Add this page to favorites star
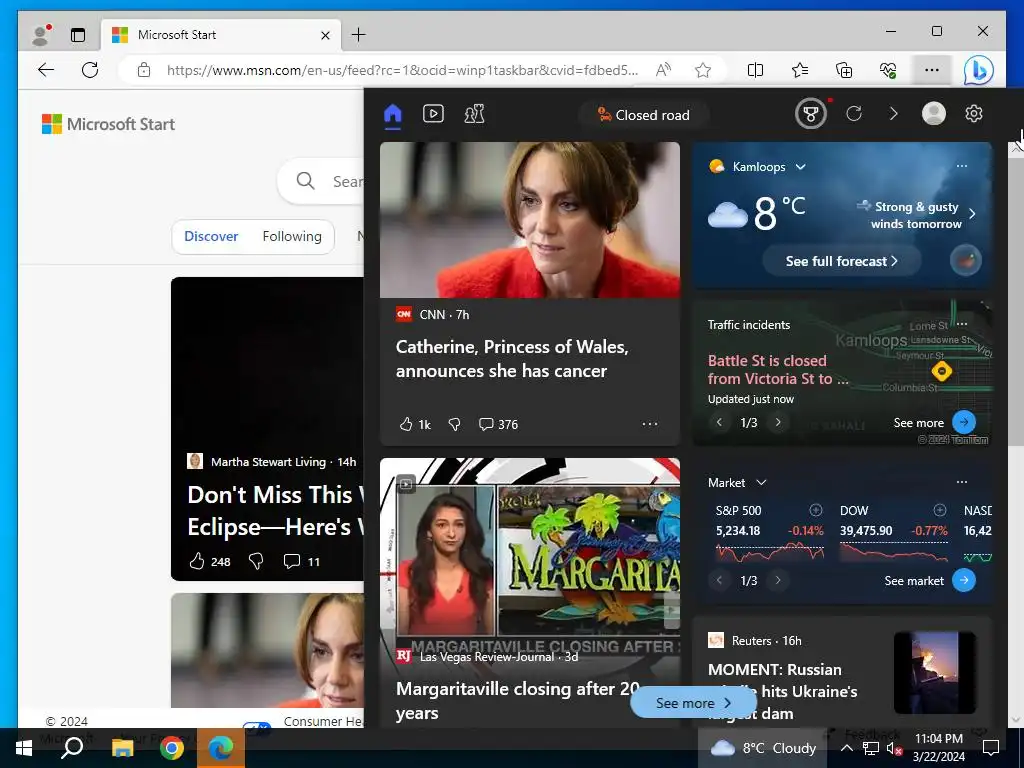 point(703,70)
